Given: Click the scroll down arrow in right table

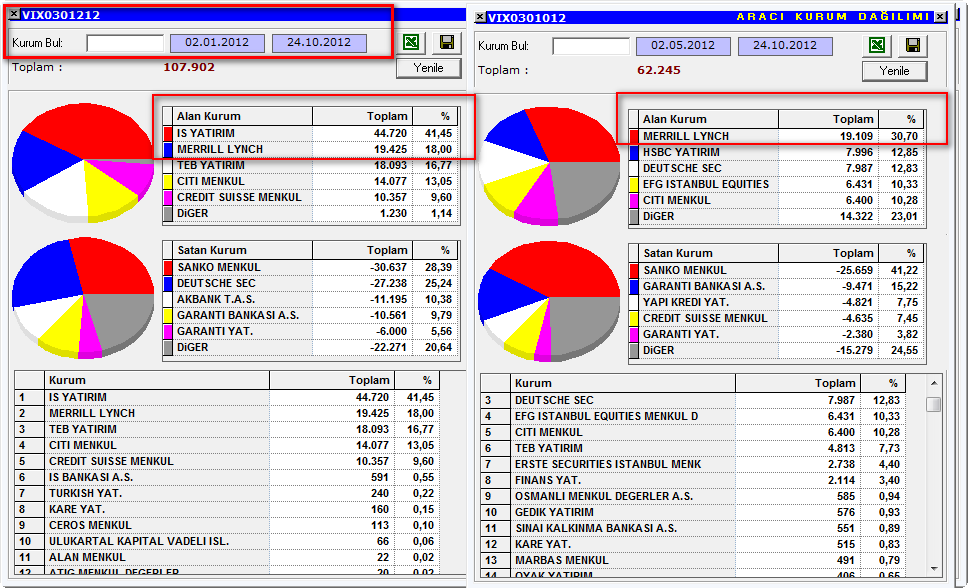Looking at the screenshot, I should pos(933,568).
